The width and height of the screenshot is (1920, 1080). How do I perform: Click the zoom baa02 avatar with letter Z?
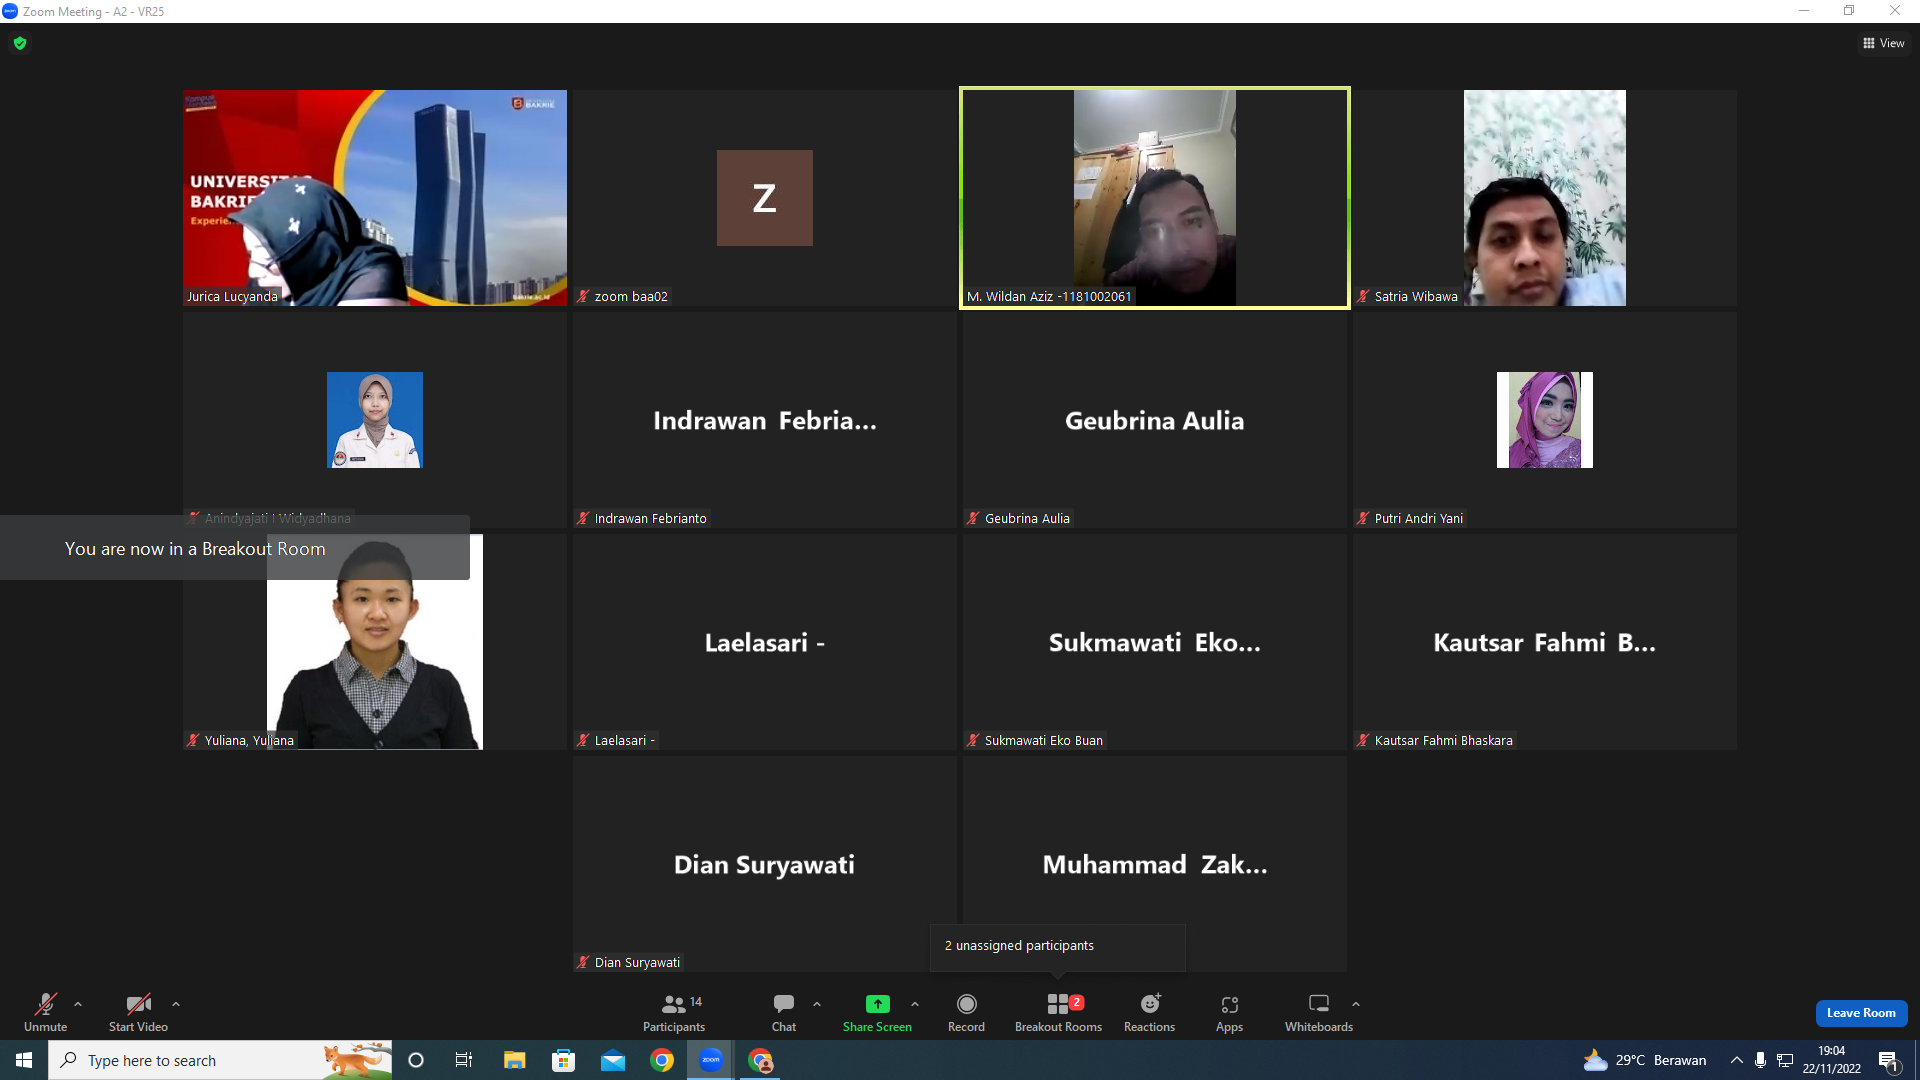click(765, 198)
